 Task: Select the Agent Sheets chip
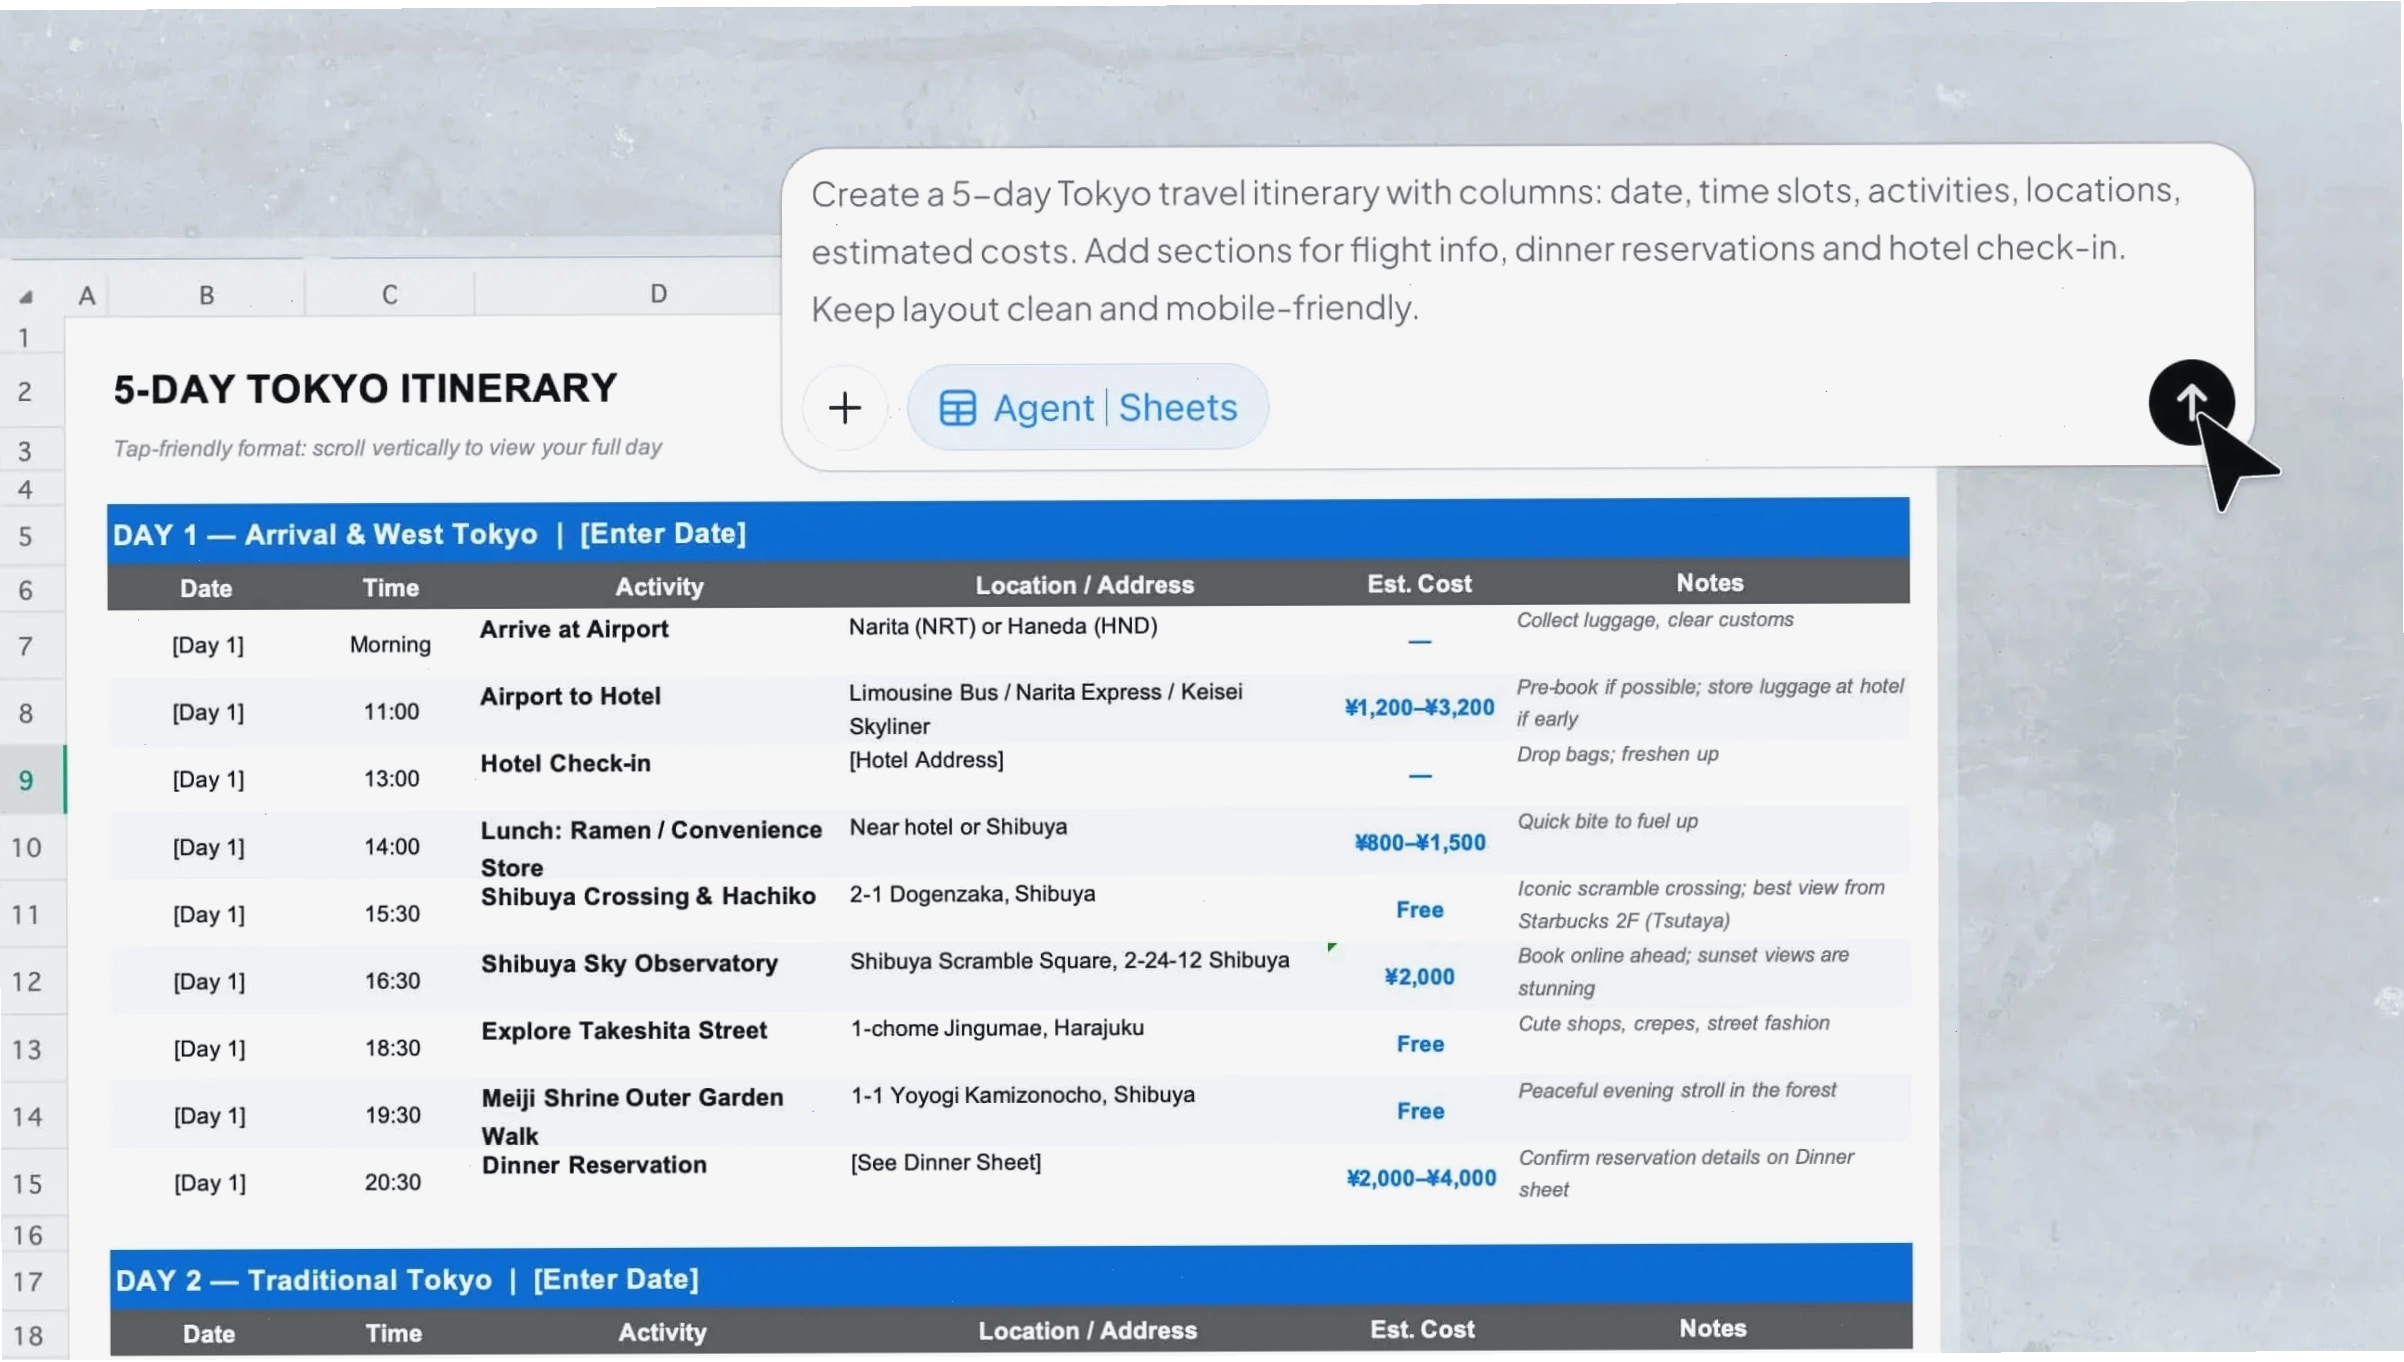coord(1088,408)
